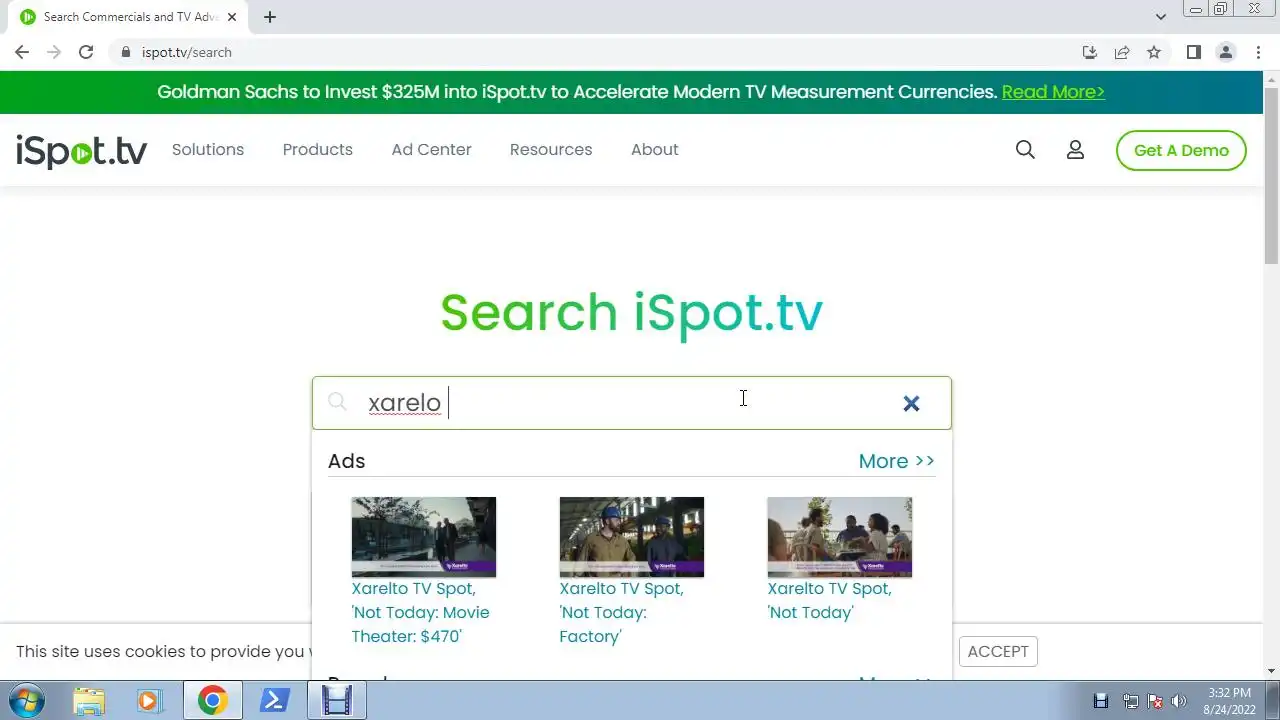This screenshot has width=1280, height=720.
Task: Click the network tray icon
Action: click(1130, 701)
